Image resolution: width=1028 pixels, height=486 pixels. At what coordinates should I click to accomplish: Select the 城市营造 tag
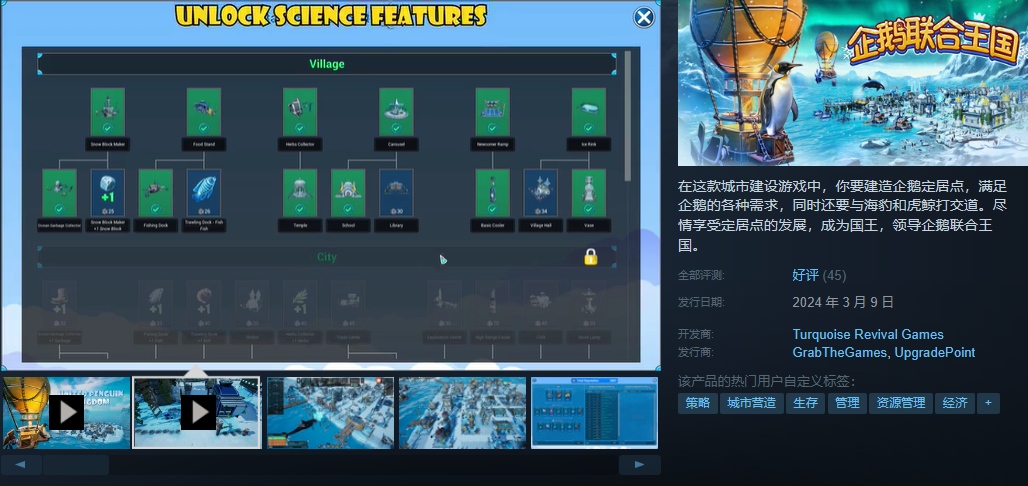point(751,403)
